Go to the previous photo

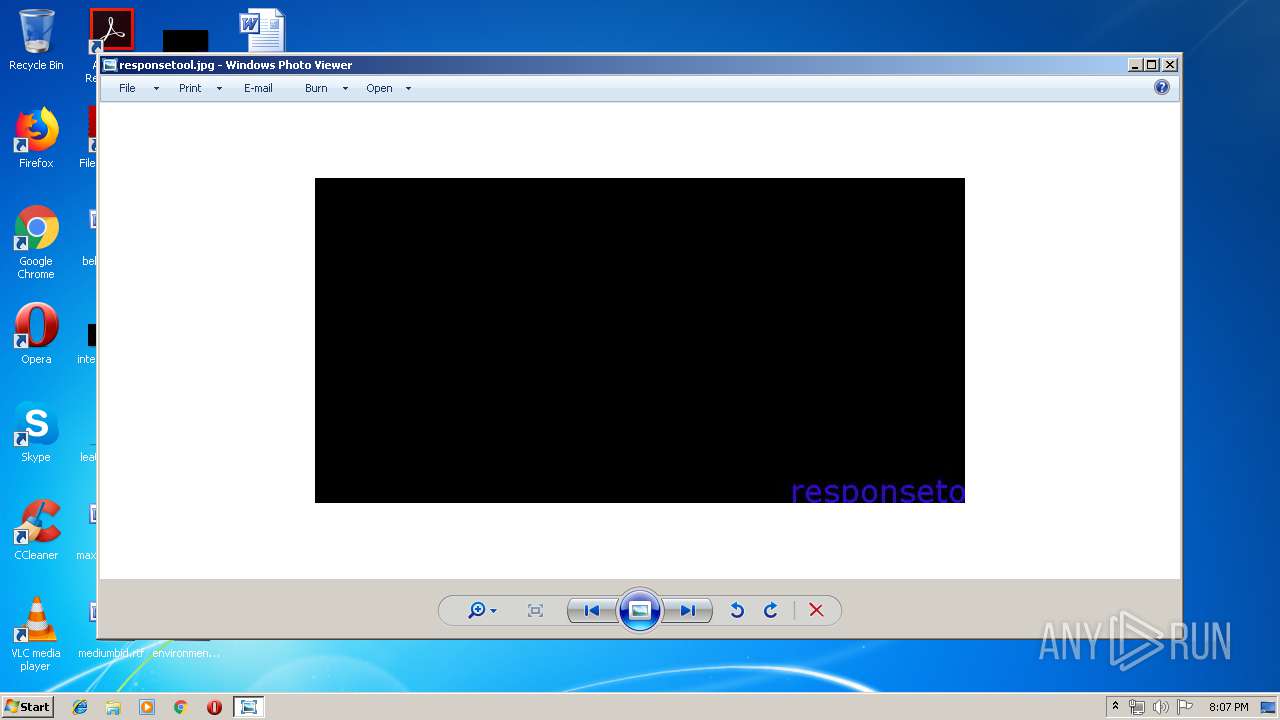592,610
